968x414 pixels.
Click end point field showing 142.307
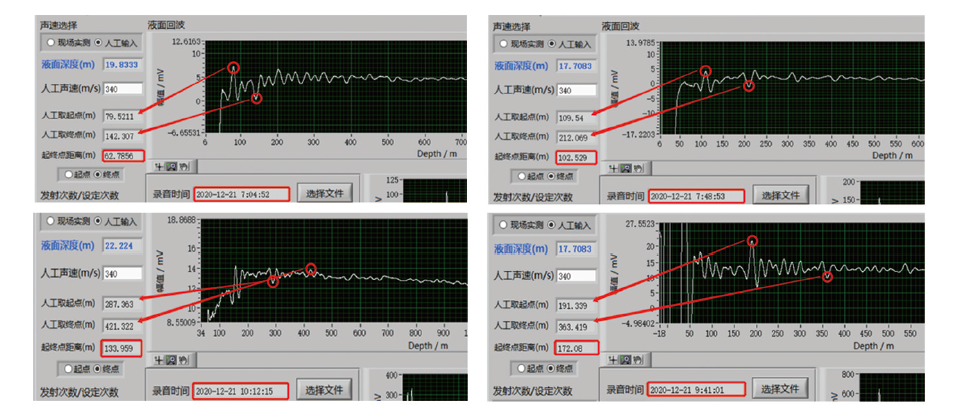122,134
